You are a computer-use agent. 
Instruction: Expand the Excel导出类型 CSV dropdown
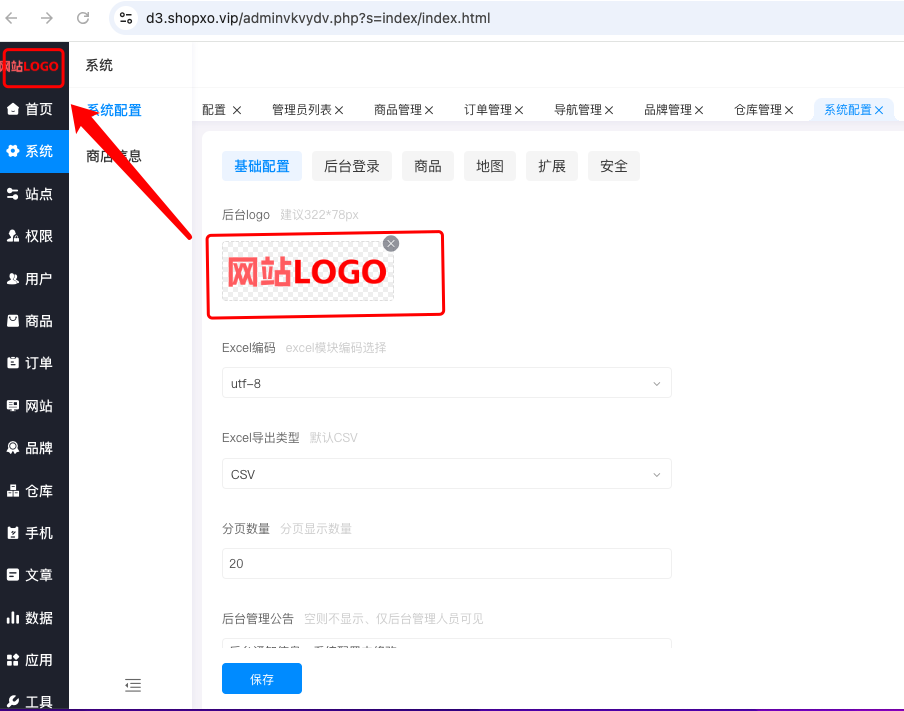447,474
